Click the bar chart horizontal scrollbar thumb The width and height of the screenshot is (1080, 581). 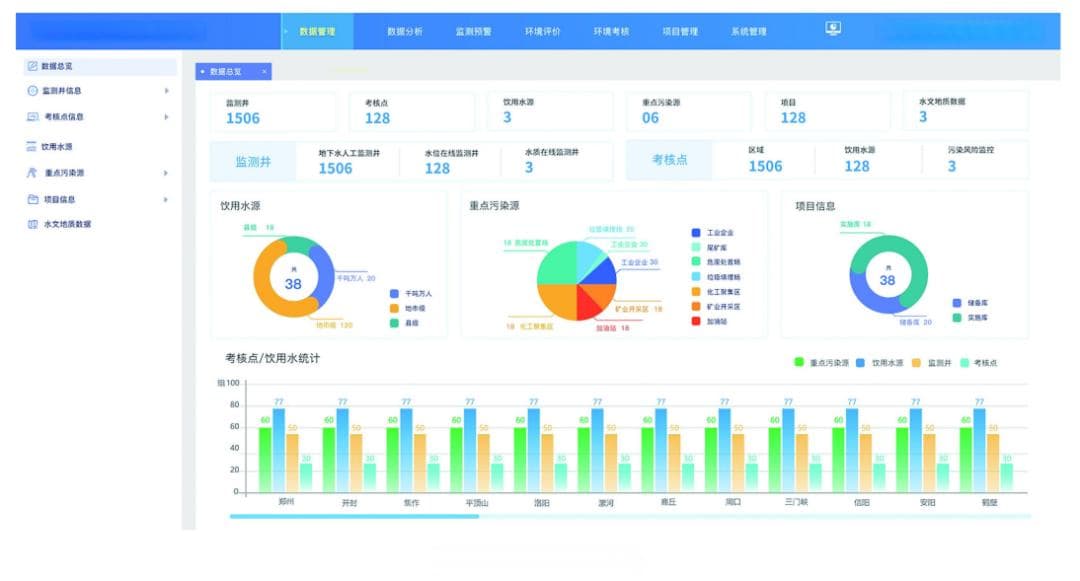354,516
